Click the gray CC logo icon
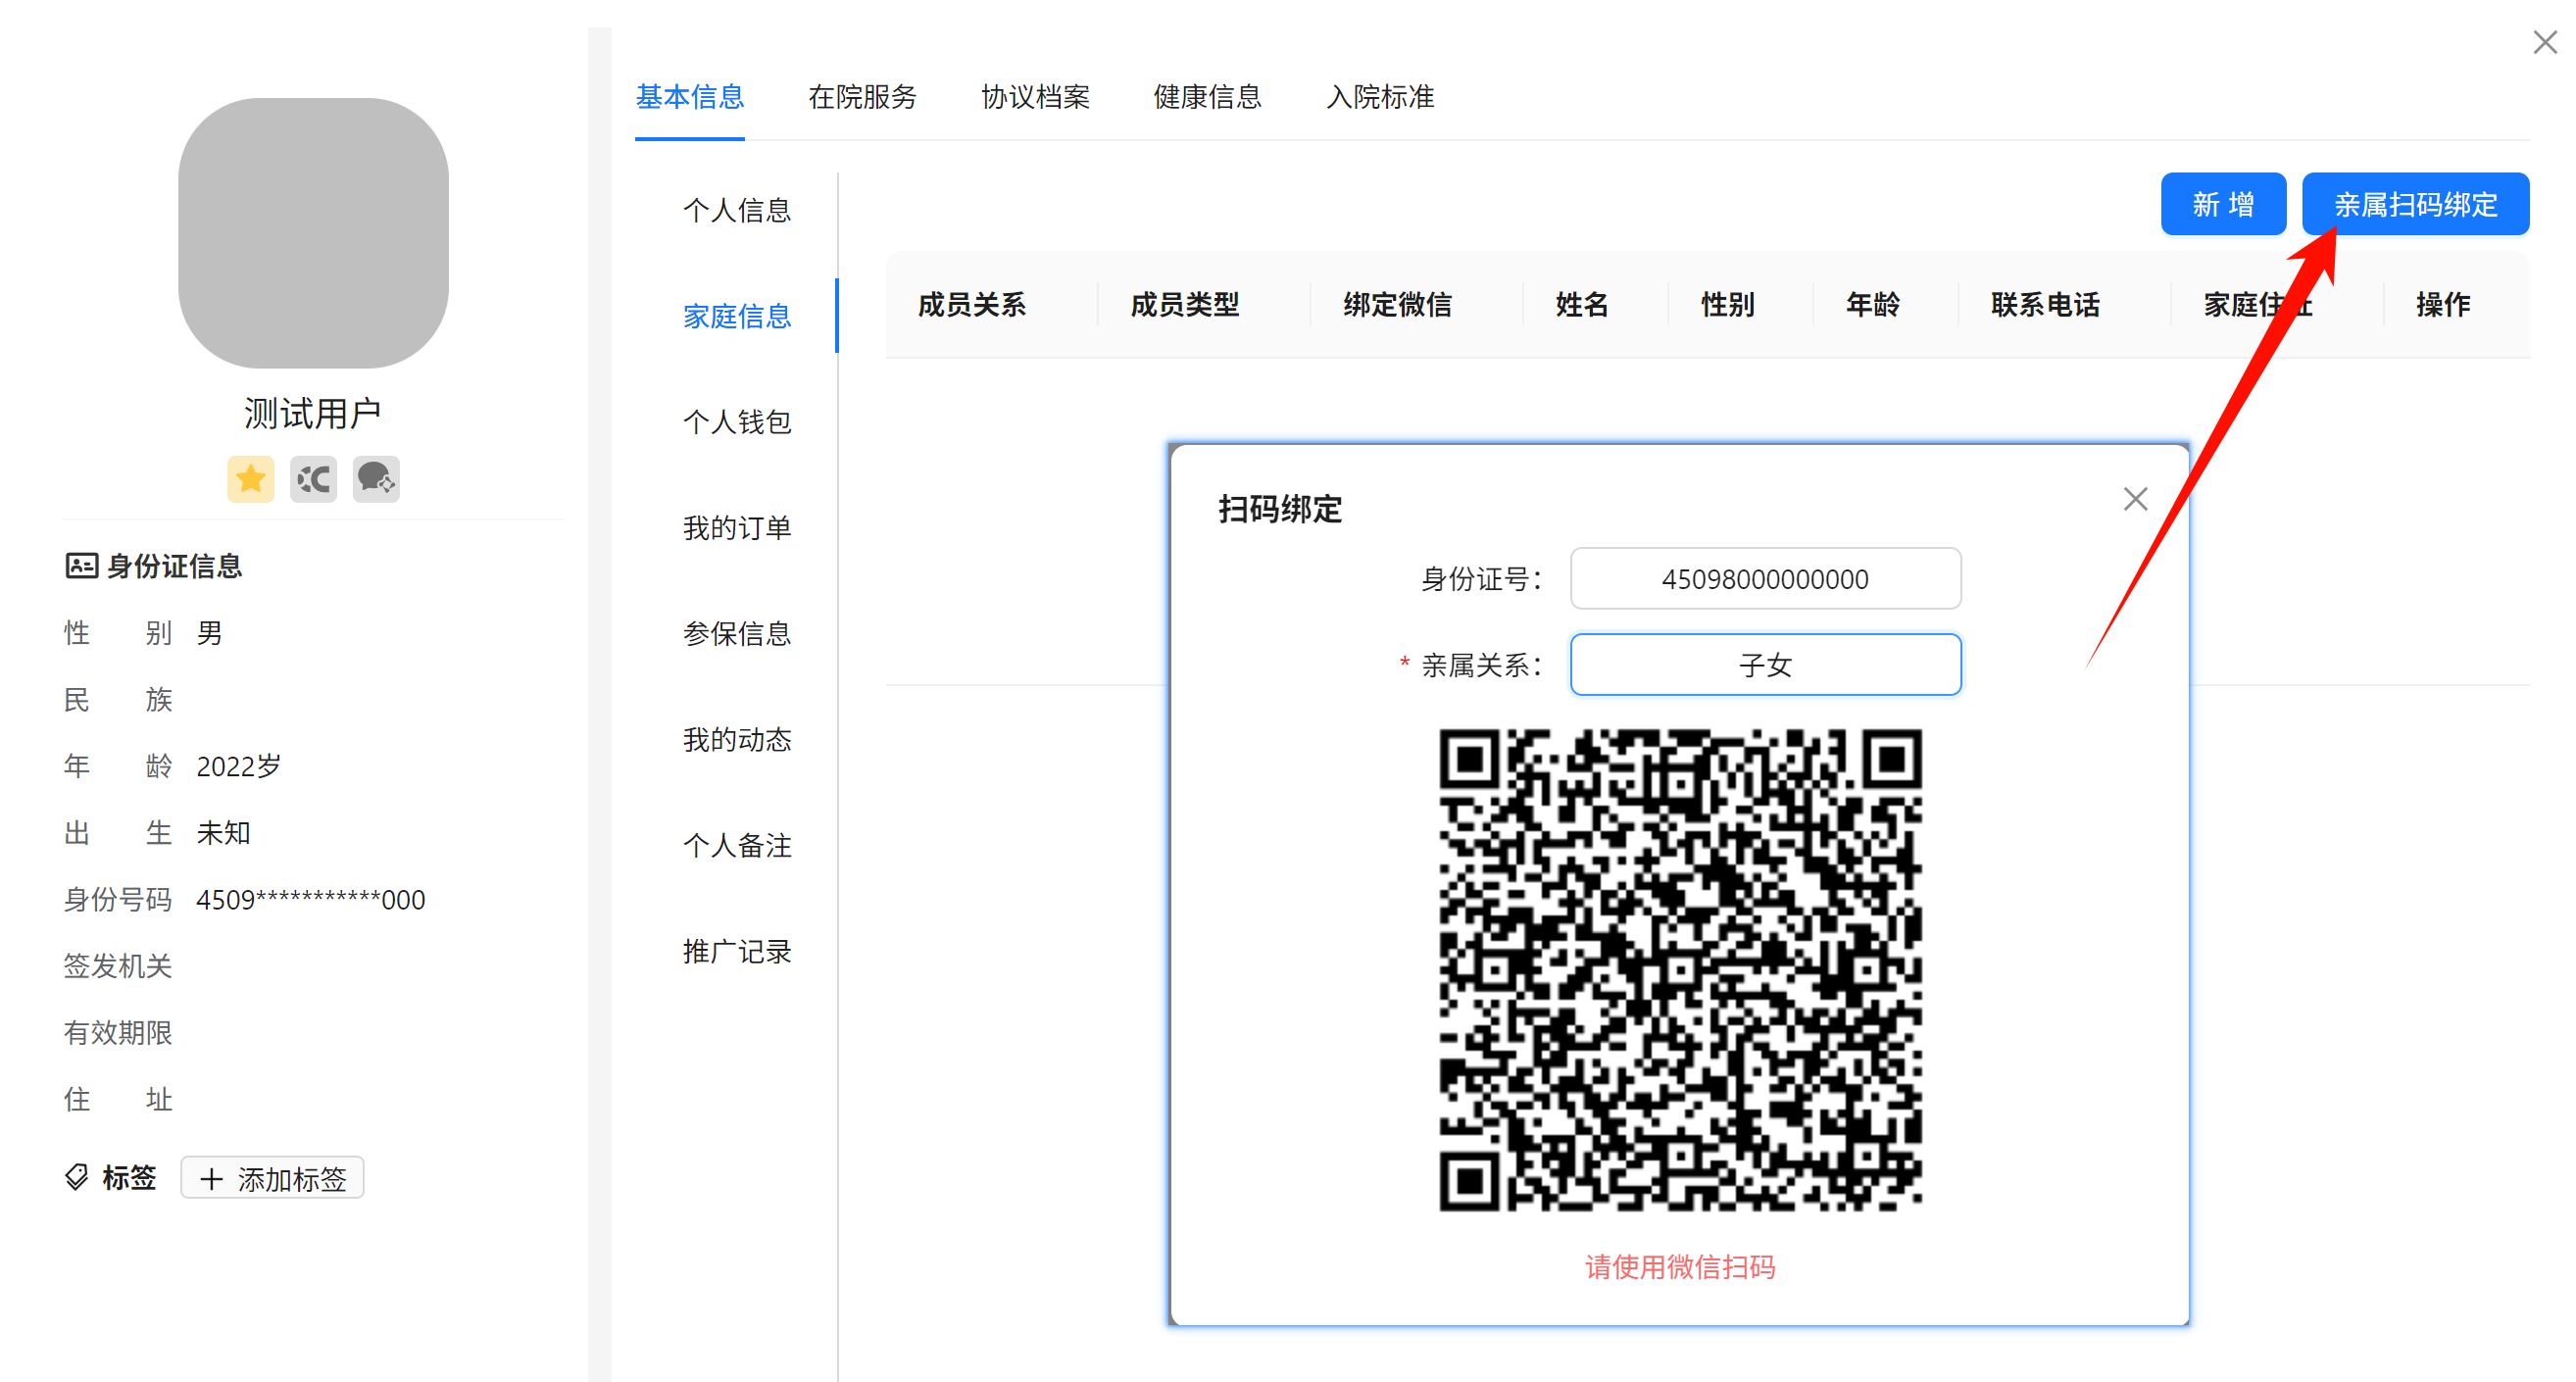The width and height of the screenshot is (2576, 1382). [x=313, y=479]
